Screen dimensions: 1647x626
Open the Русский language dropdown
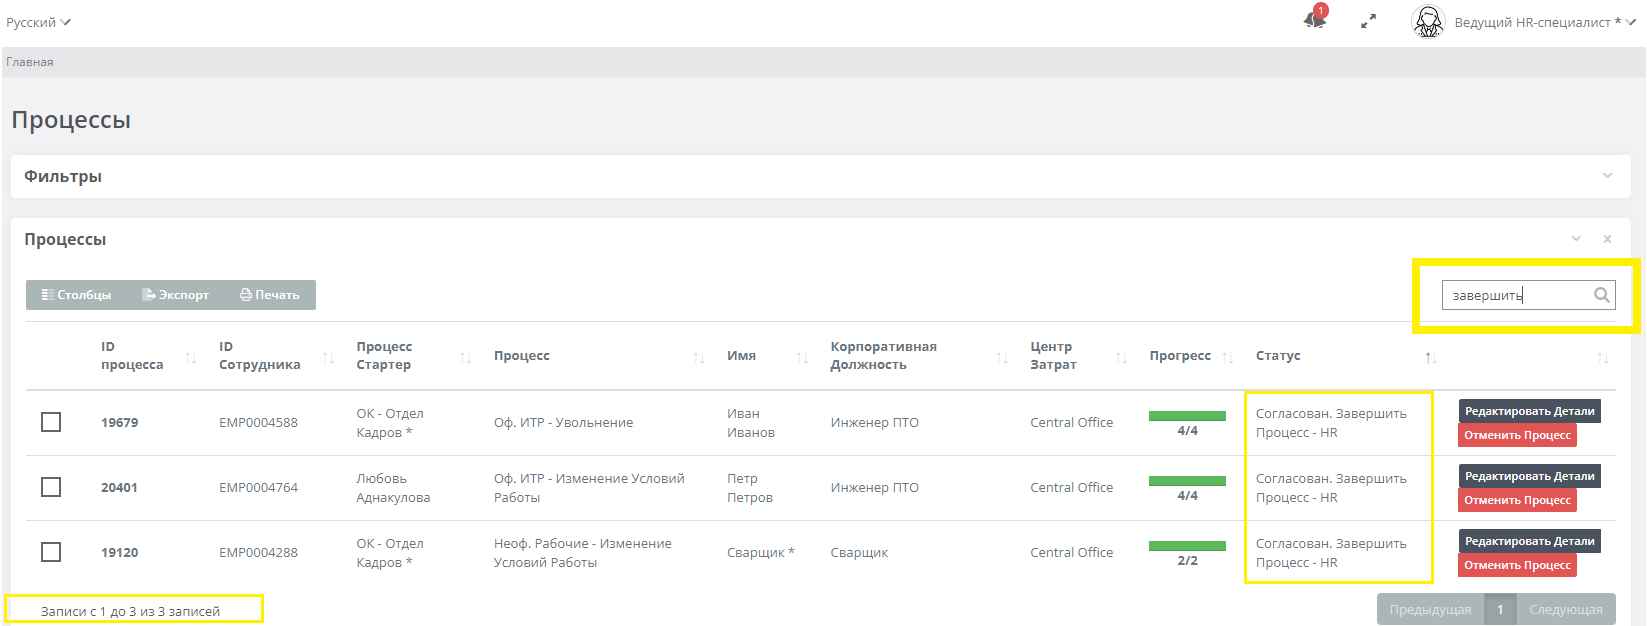click(38, 22)
